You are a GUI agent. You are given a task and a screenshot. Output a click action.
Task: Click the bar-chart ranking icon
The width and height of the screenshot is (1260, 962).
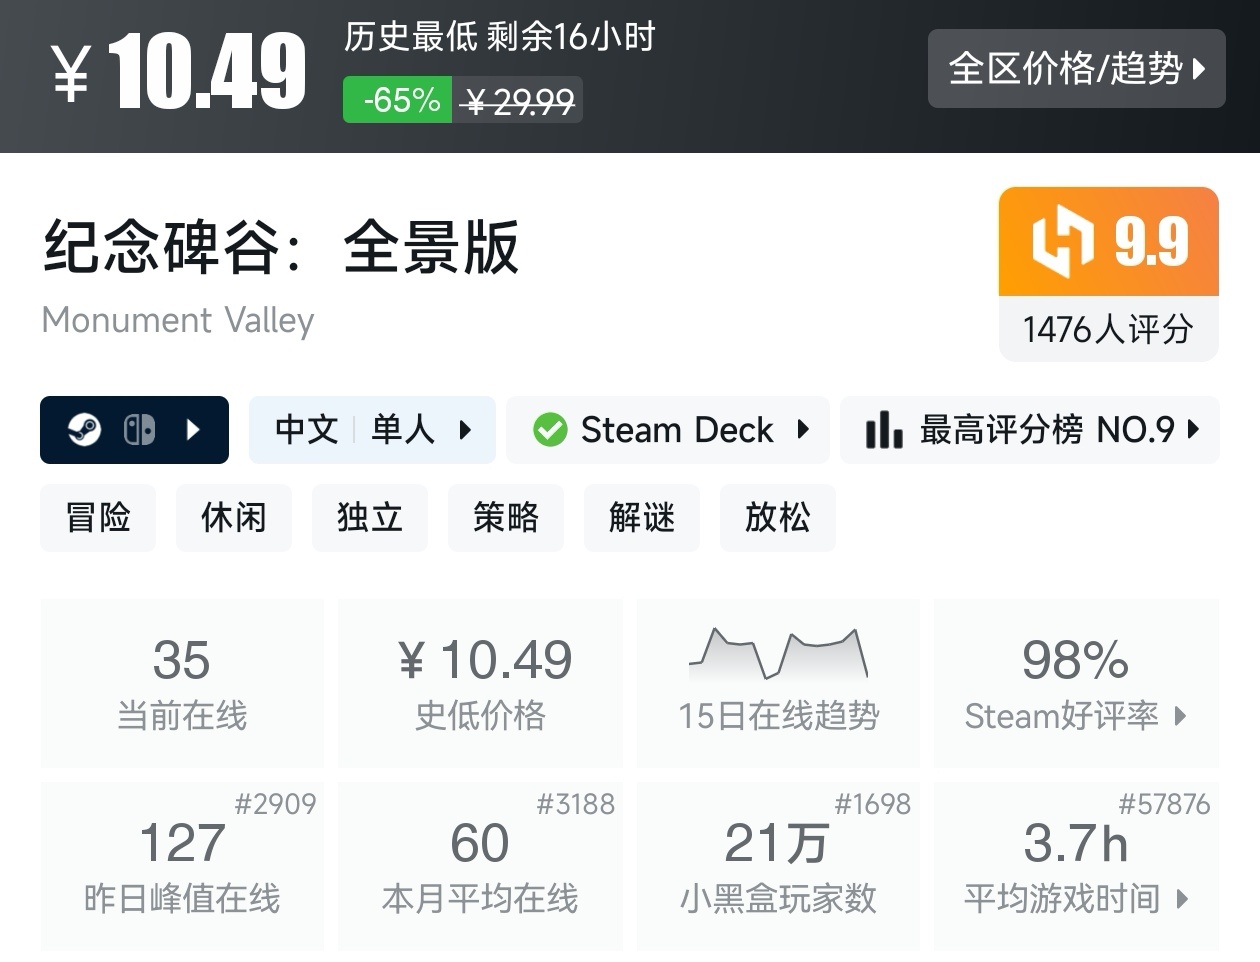[x=884, y=430]
